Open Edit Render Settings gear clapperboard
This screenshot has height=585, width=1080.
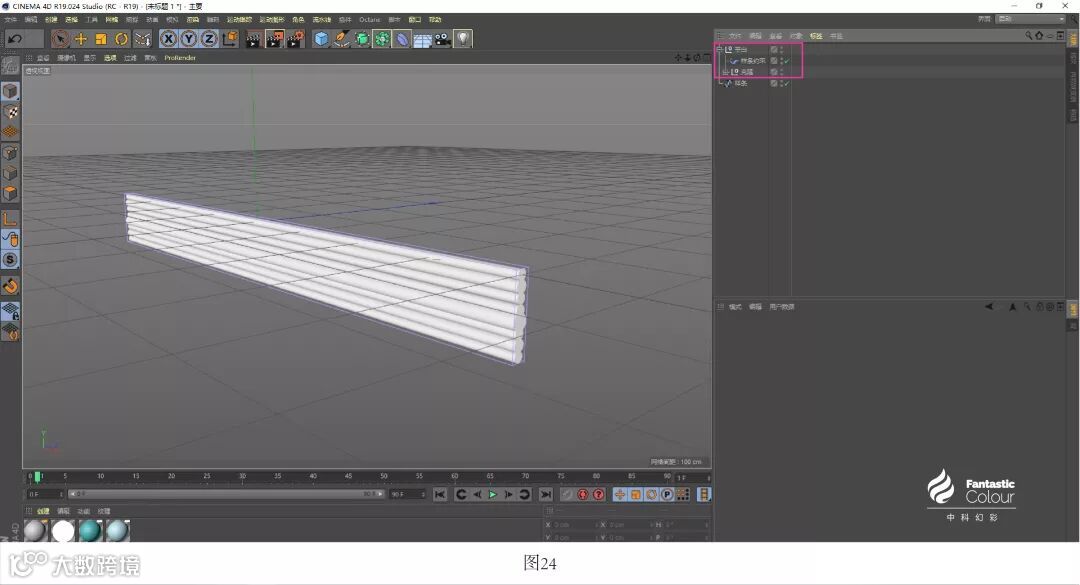[x=295, y=39]
